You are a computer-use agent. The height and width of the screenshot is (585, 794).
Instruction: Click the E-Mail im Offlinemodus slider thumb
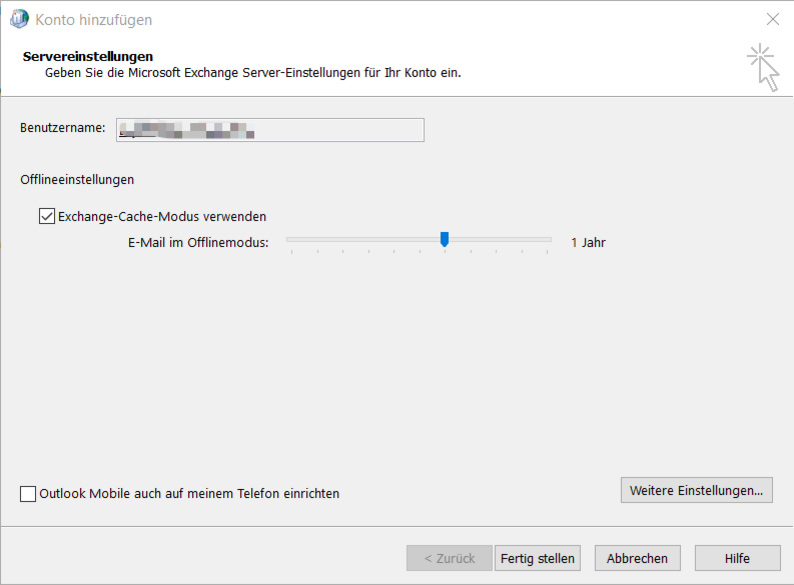[445, 239]
